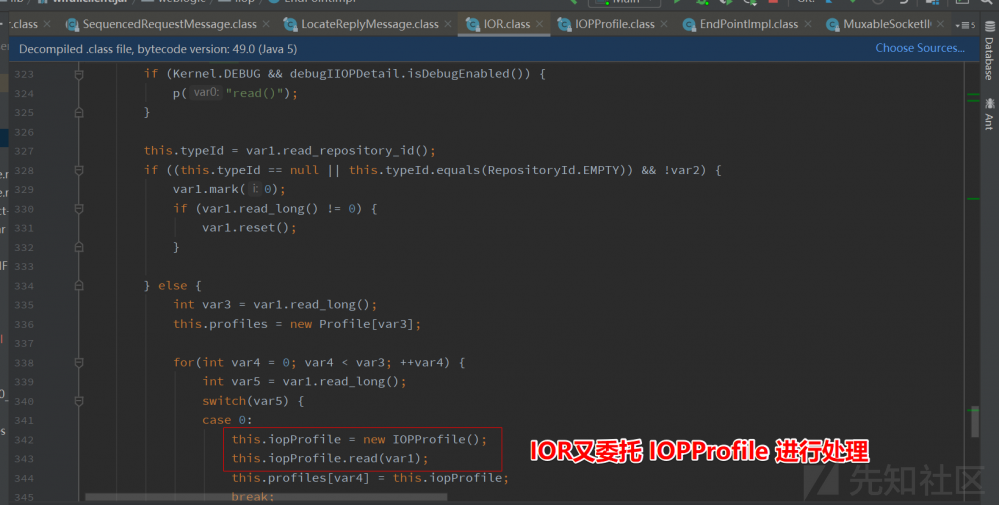
Task: Close the IOR.class tab
Action: [540, 24]
